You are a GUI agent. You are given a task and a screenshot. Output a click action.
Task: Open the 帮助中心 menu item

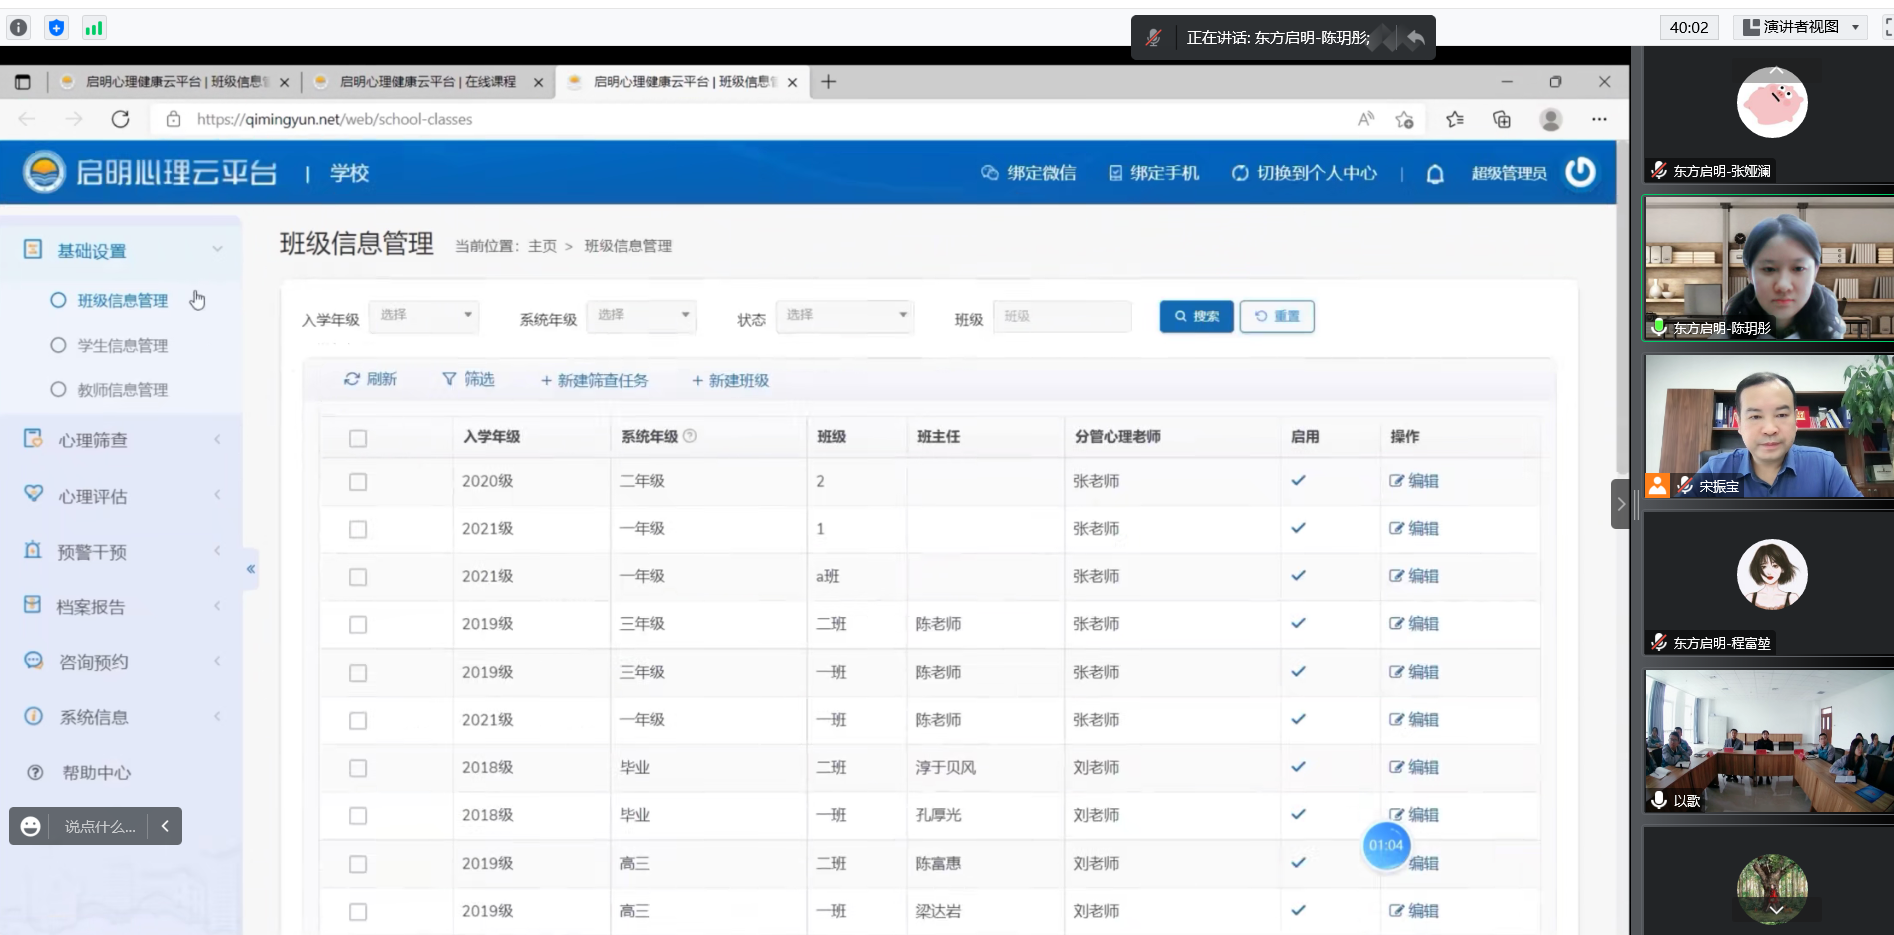96,772
